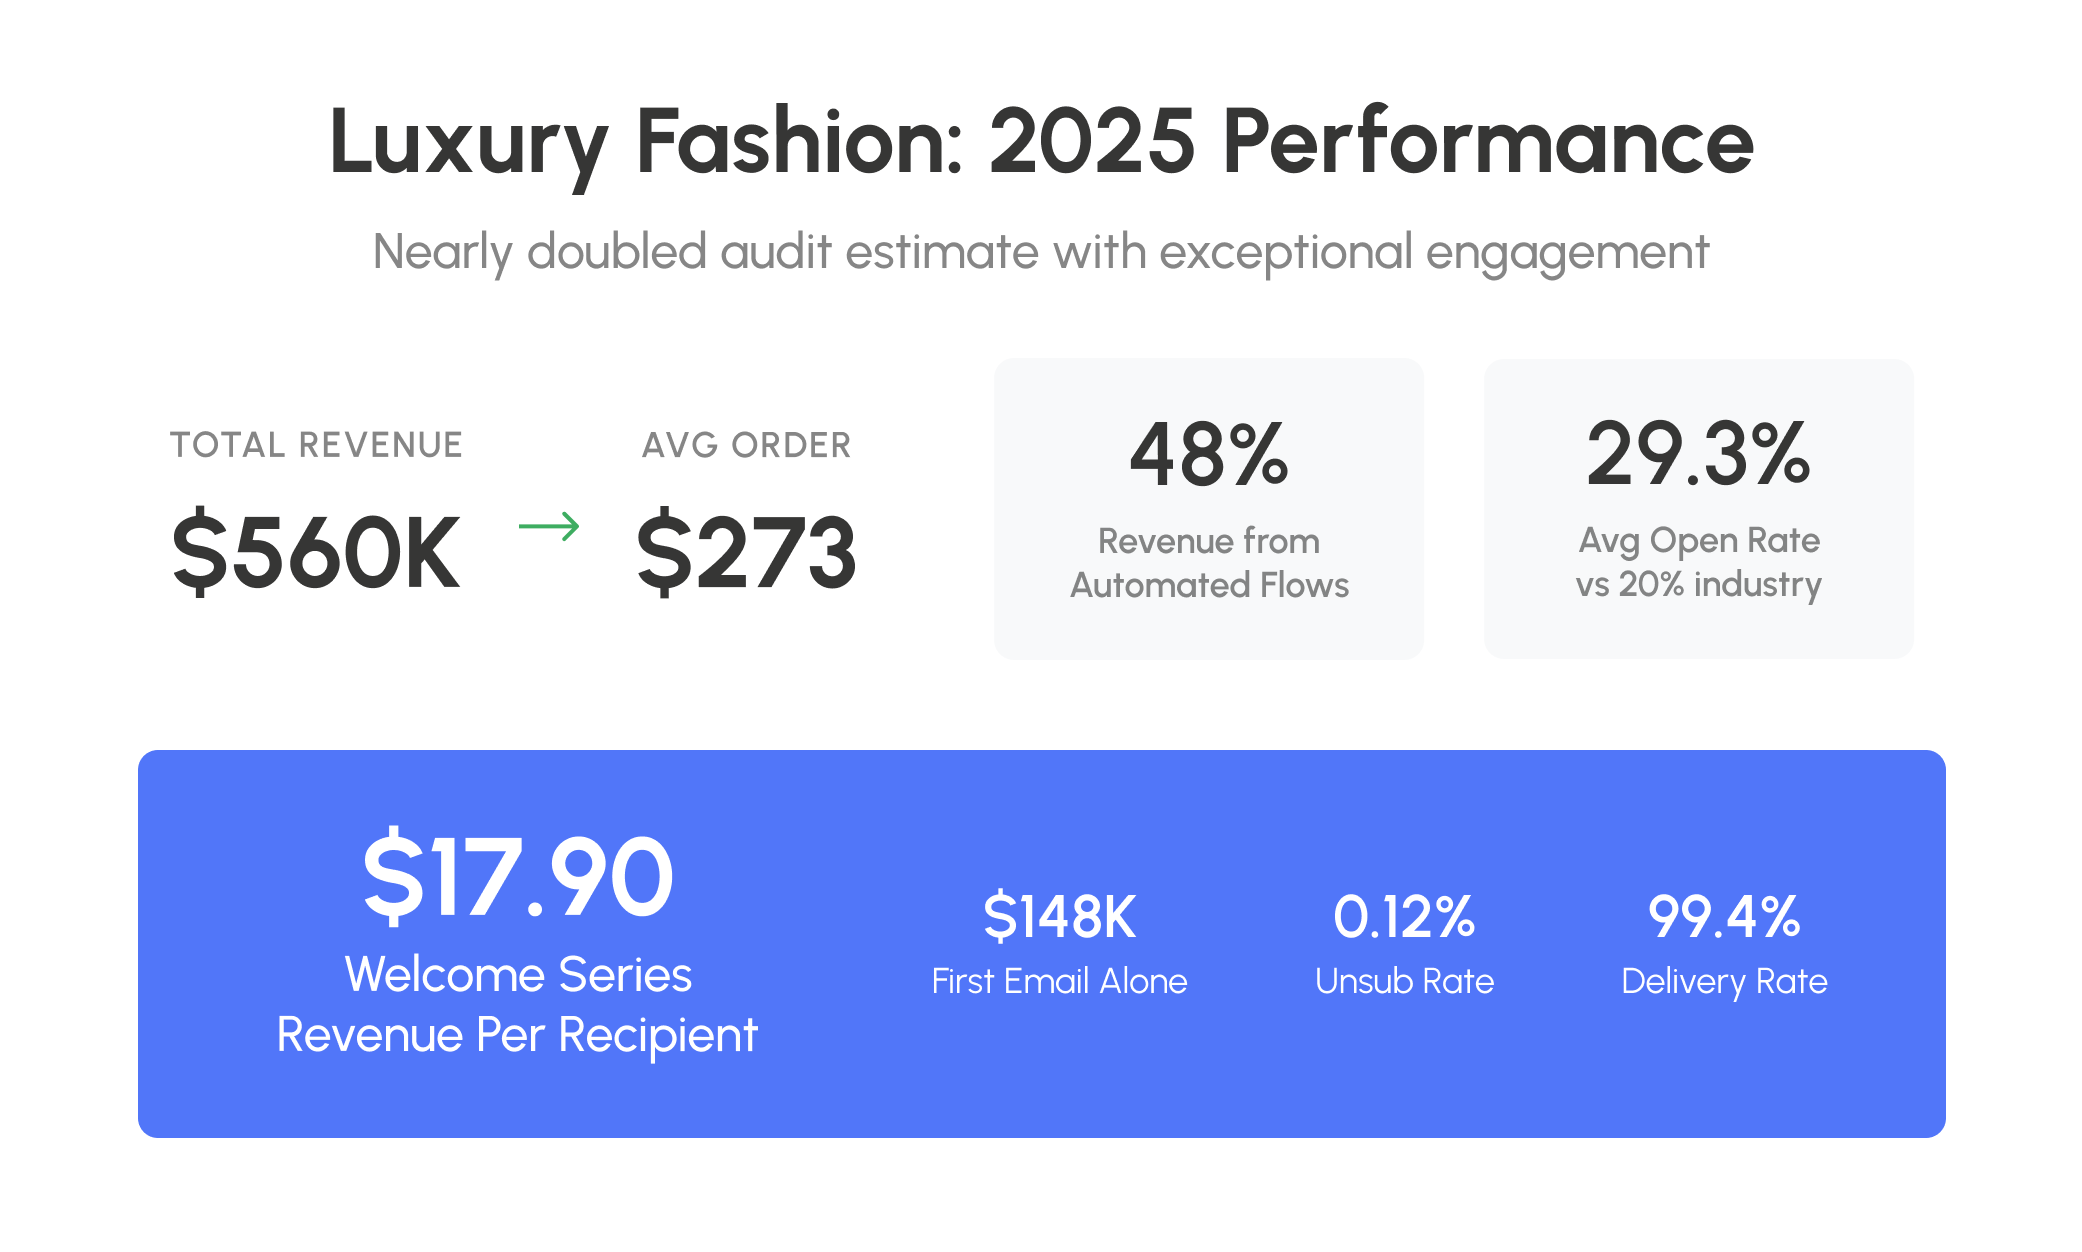Image resolution: width=2082 pixels, height=1252 pixels.
Task: Click the Luxury Fashion 2025 Performance title
Action: tap(1040, 142)
